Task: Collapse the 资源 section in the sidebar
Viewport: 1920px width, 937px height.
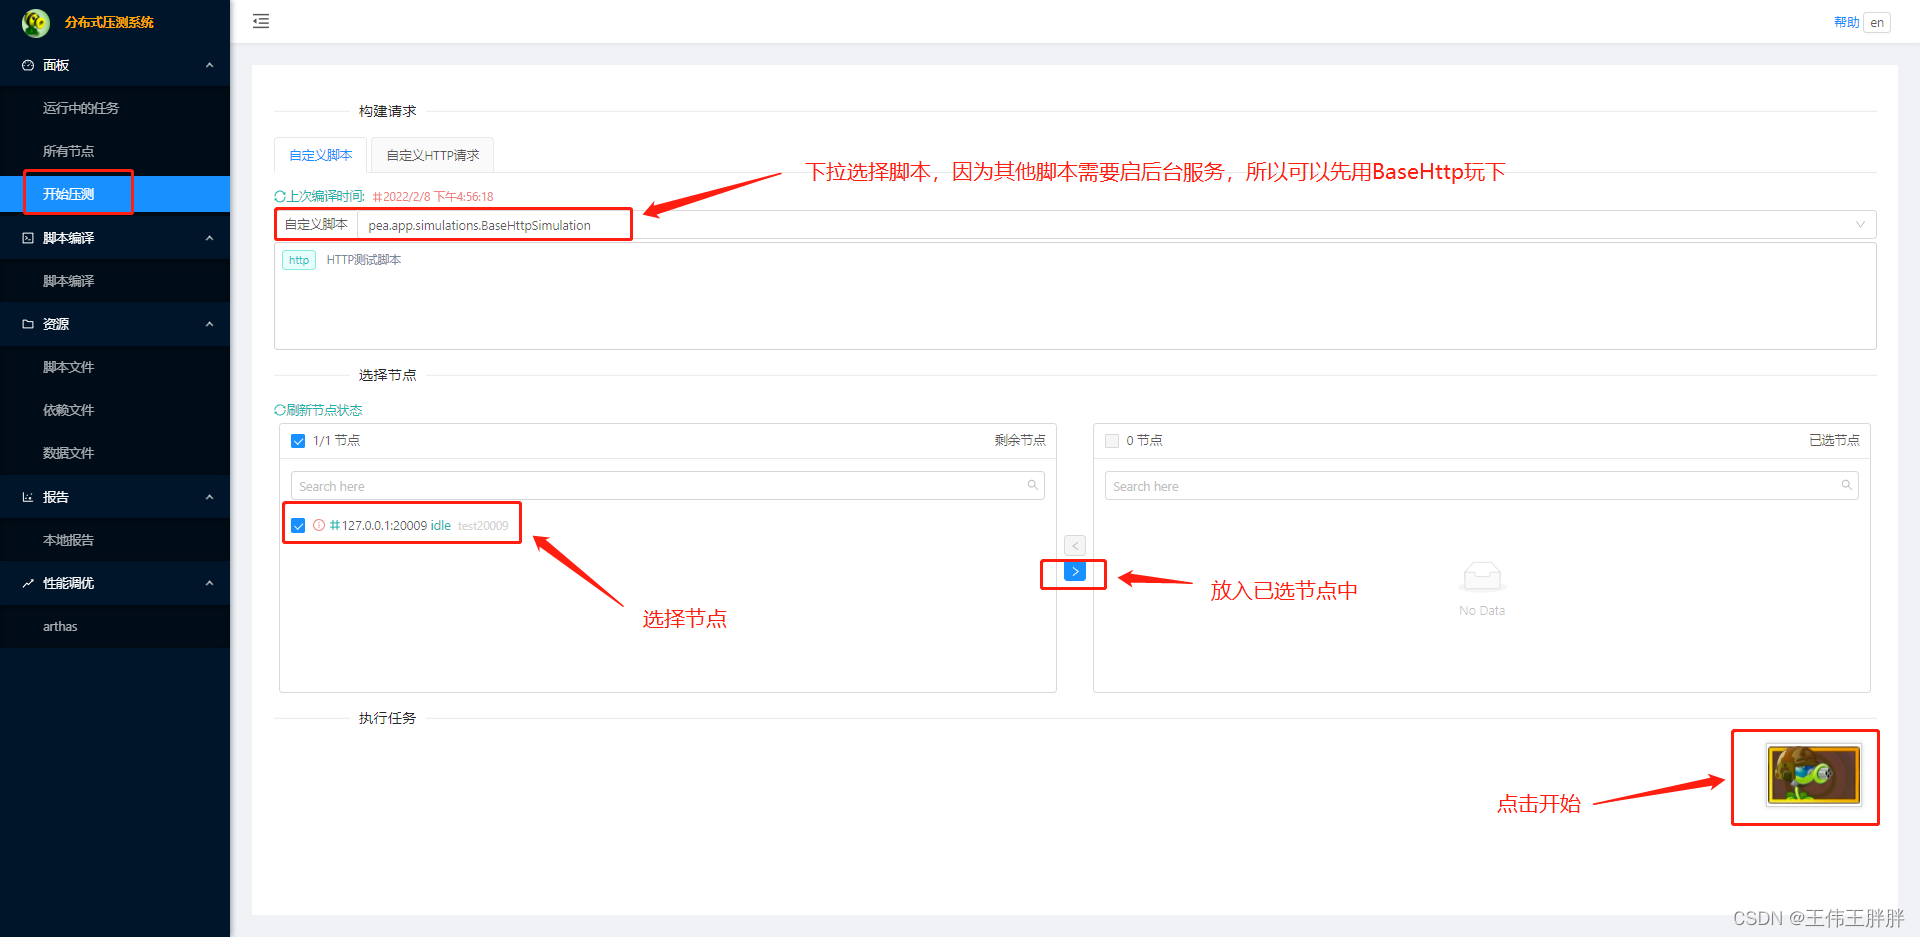Action: click(x=209, y=323)
